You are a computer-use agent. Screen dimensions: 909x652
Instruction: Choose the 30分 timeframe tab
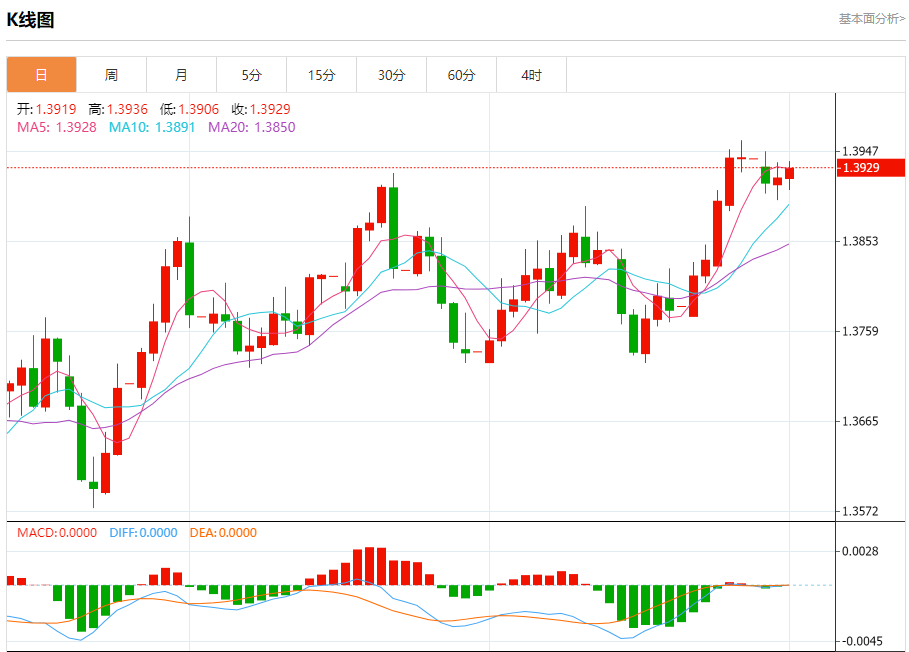[391, 75]
